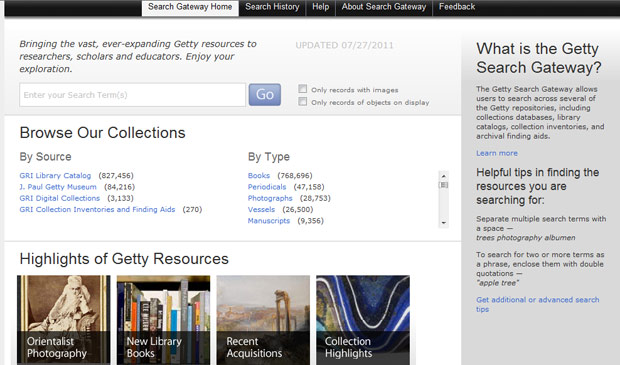
Task: Open the Feedback page
Action: 457,7
